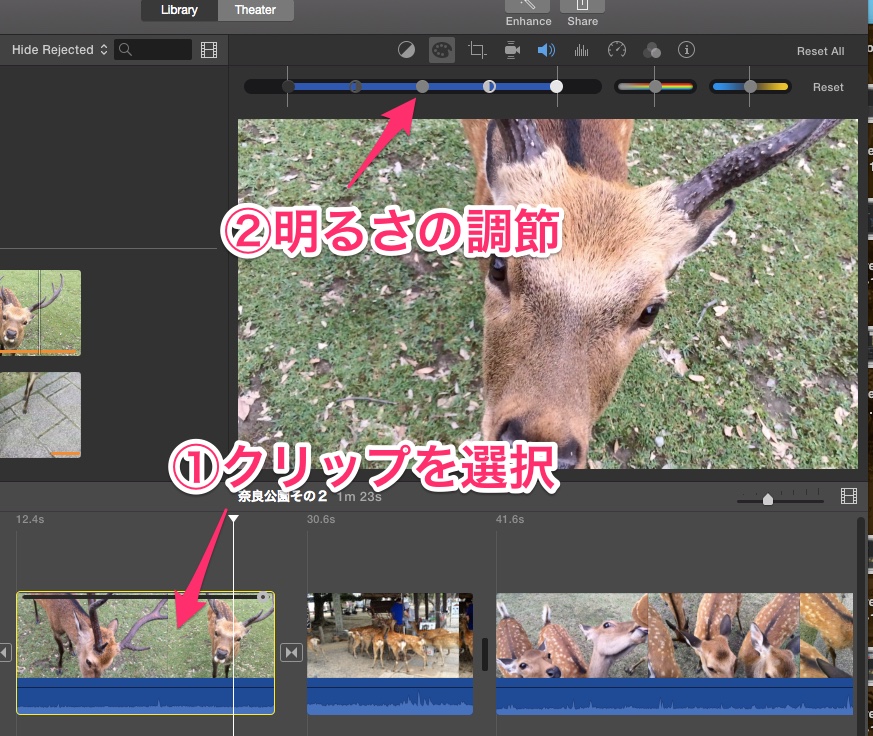Select the clip speed speedometer icon
Screen dimensions: 873x736
(616, 49)
